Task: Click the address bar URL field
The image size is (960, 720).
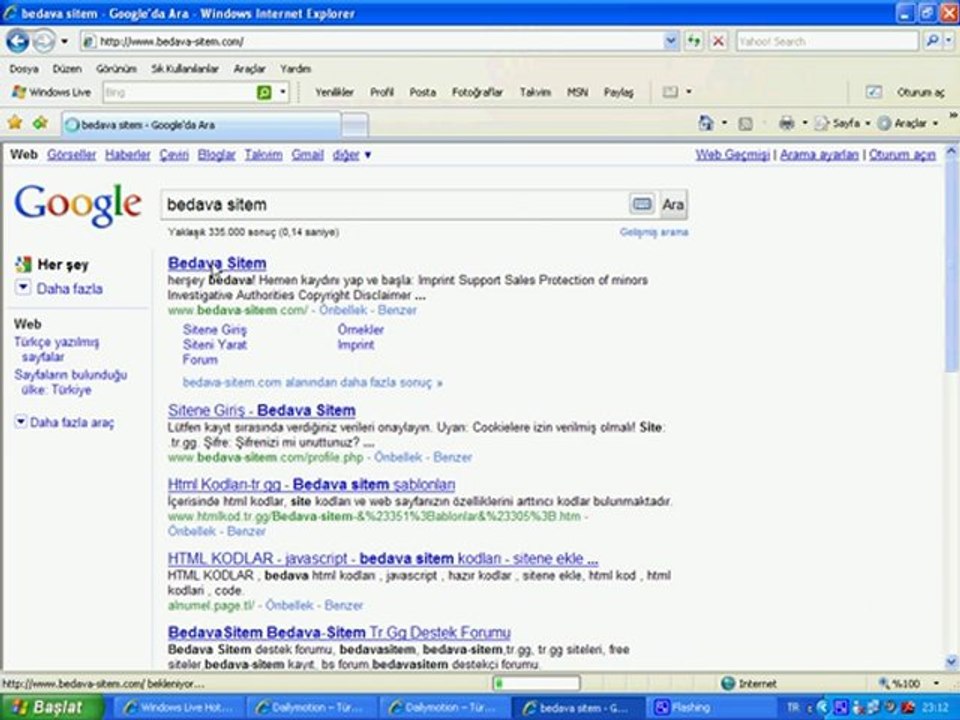Action: [x=372, y=42]
